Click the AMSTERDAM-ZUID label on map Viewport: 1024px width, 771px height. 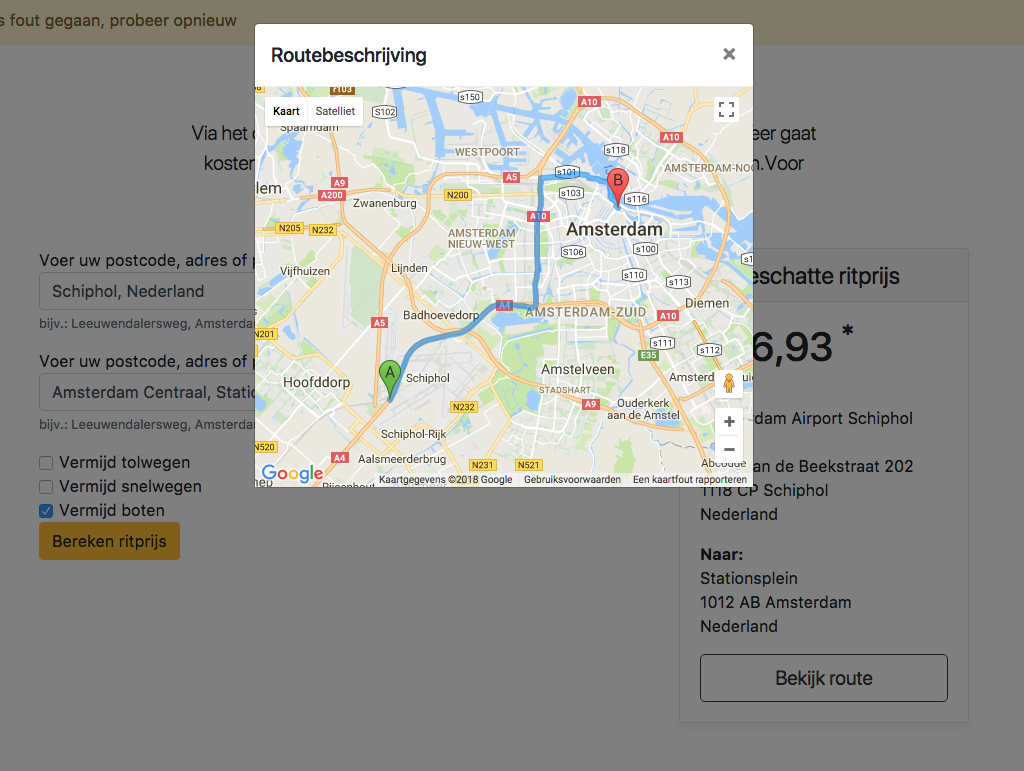pyautogui.click(x=585, y=312)
